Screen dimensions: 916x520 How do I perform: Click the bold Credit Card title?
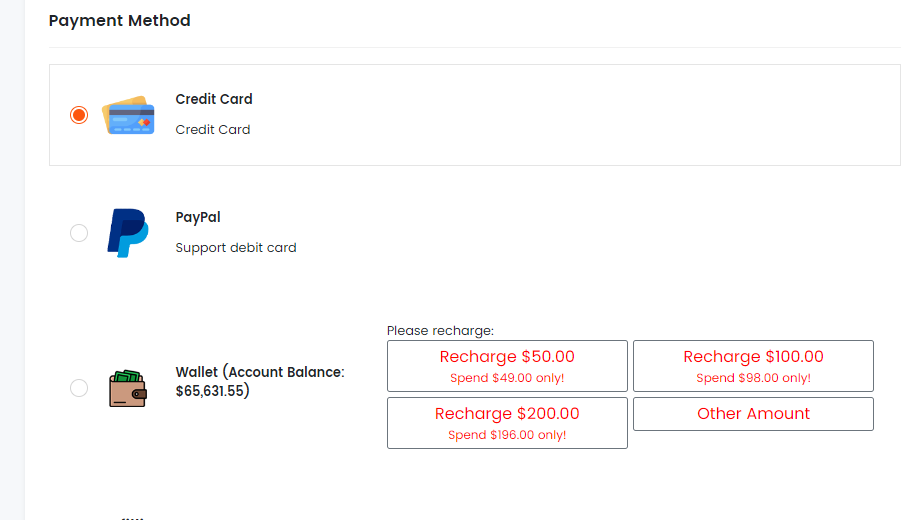tap(214, 99)
